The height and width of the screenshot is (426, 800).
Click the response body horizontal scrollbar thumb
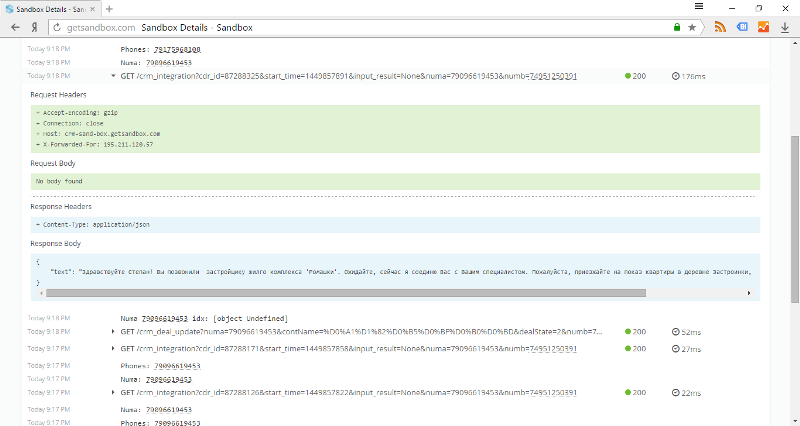[346, 293]
